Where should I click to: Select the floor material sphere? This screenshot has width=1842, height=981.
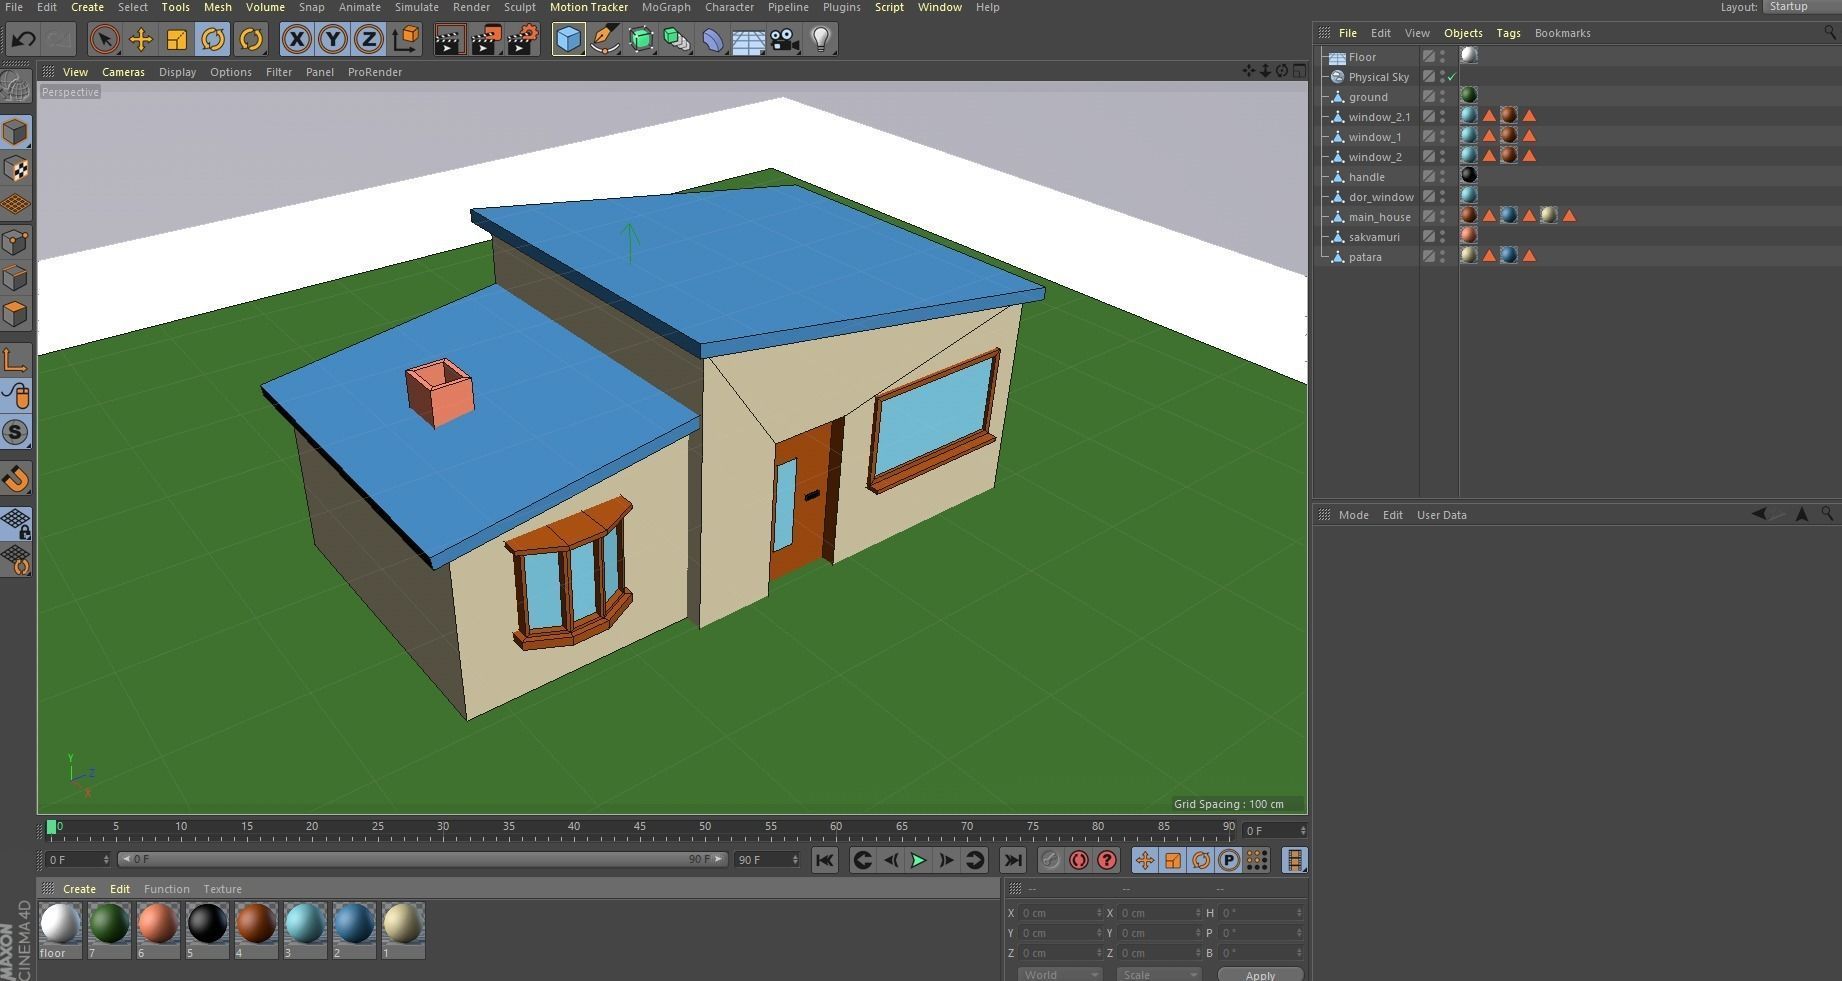point(60,924)
